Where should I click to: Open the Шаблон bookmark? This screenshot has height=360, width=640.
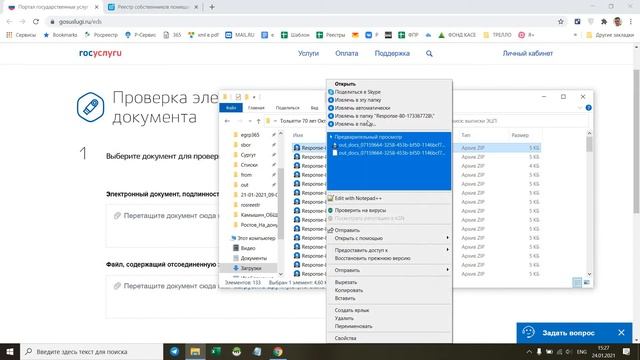pyautogui.click(x=296, y=35)
